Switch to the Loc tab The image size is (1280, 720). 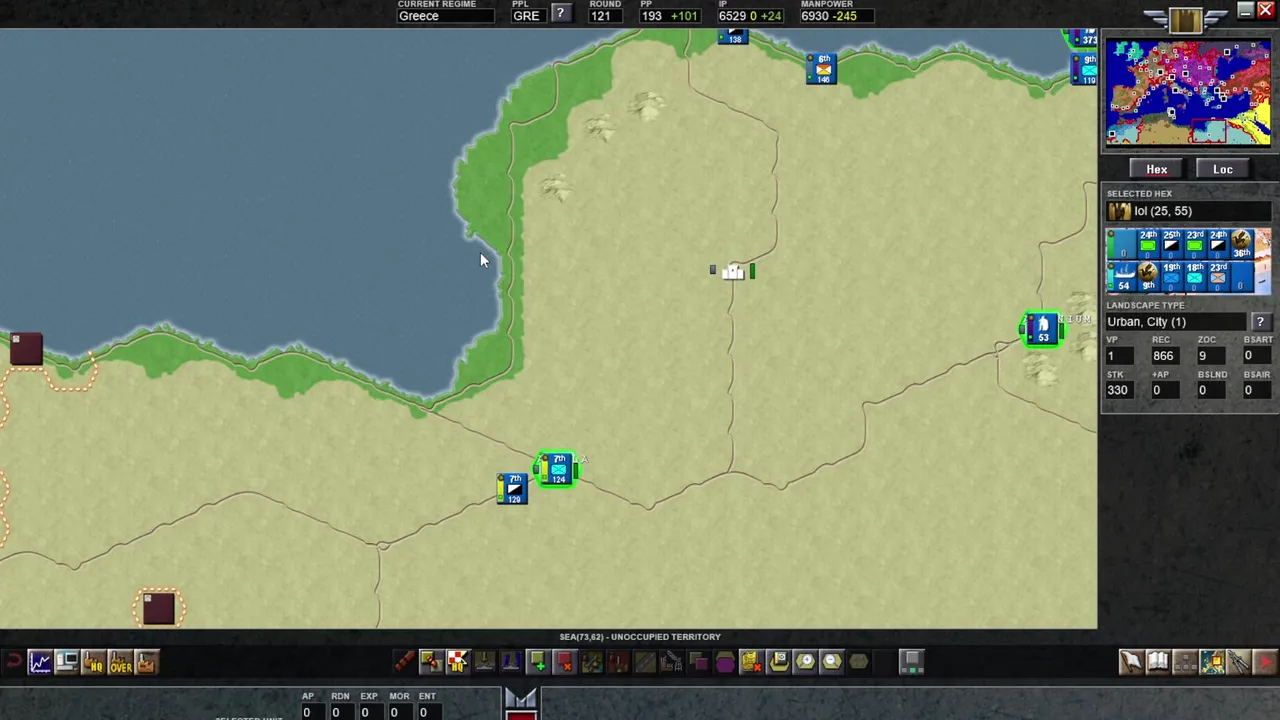click(x=1223, y=169)
